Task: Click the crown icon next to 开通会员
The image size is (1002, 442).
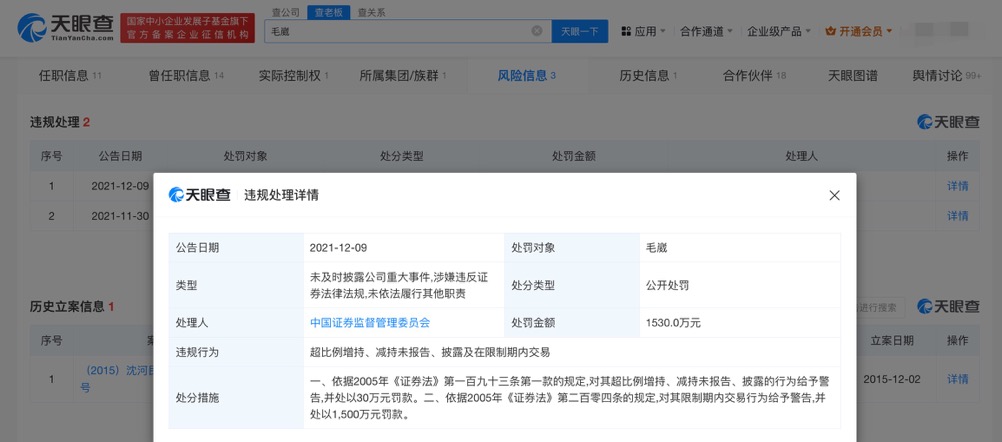Action: coord(831,31)
